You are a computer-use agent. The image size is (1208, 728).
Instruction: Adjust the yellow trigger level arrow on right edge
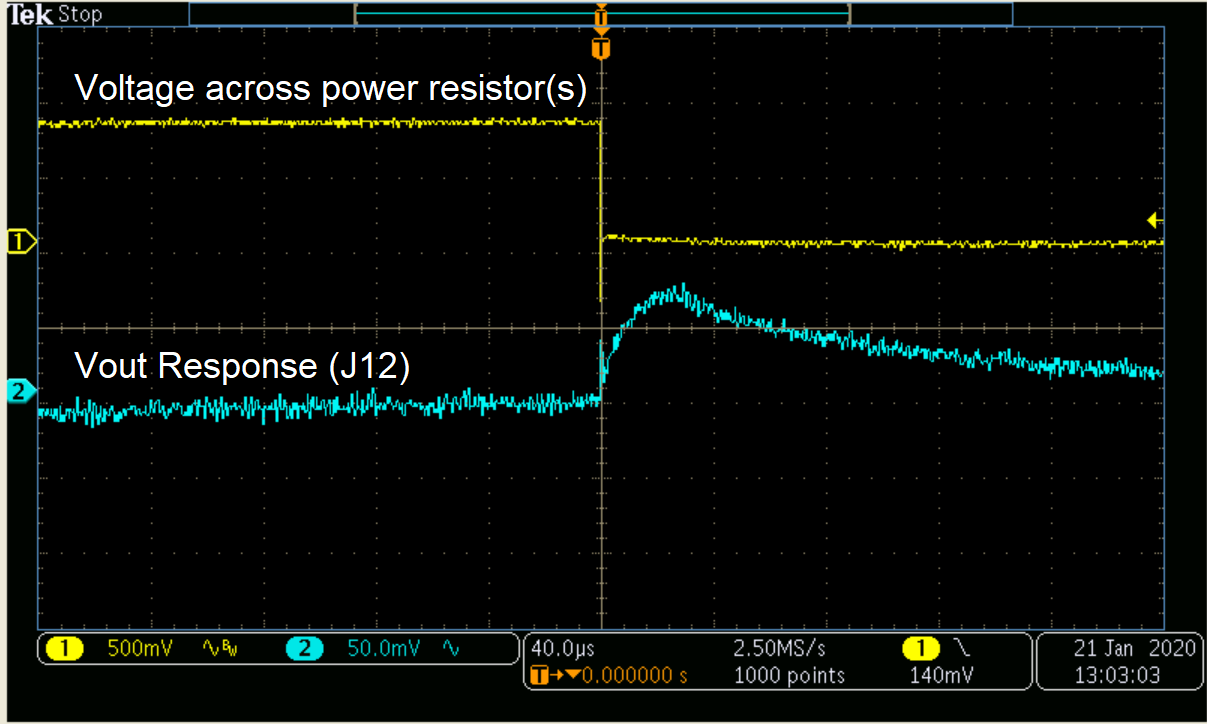click(x=1155, y=222)
